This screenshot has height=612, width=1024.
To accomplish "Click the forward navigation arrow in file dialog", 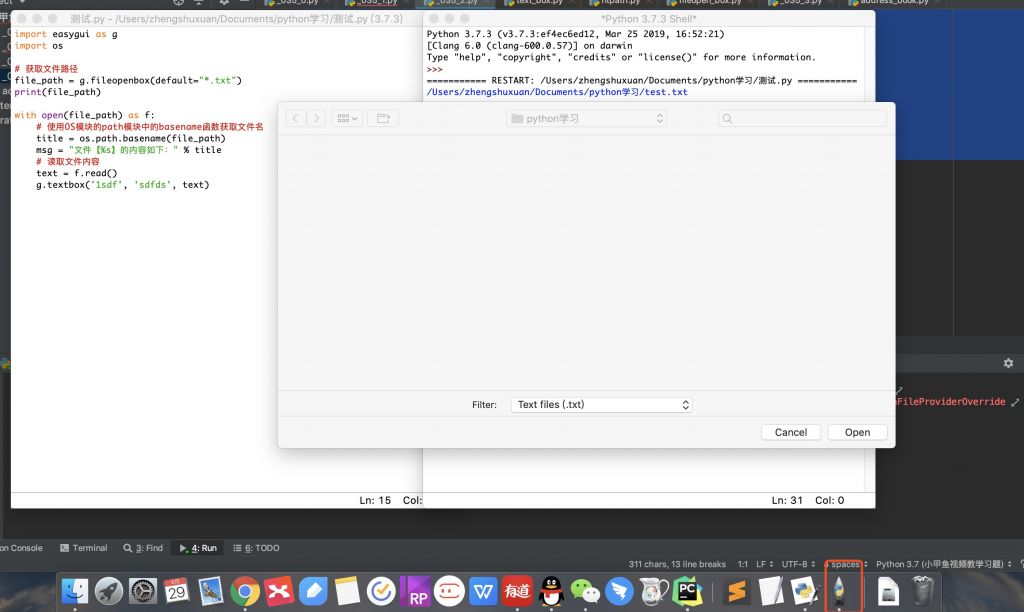I will pos(316,118).
